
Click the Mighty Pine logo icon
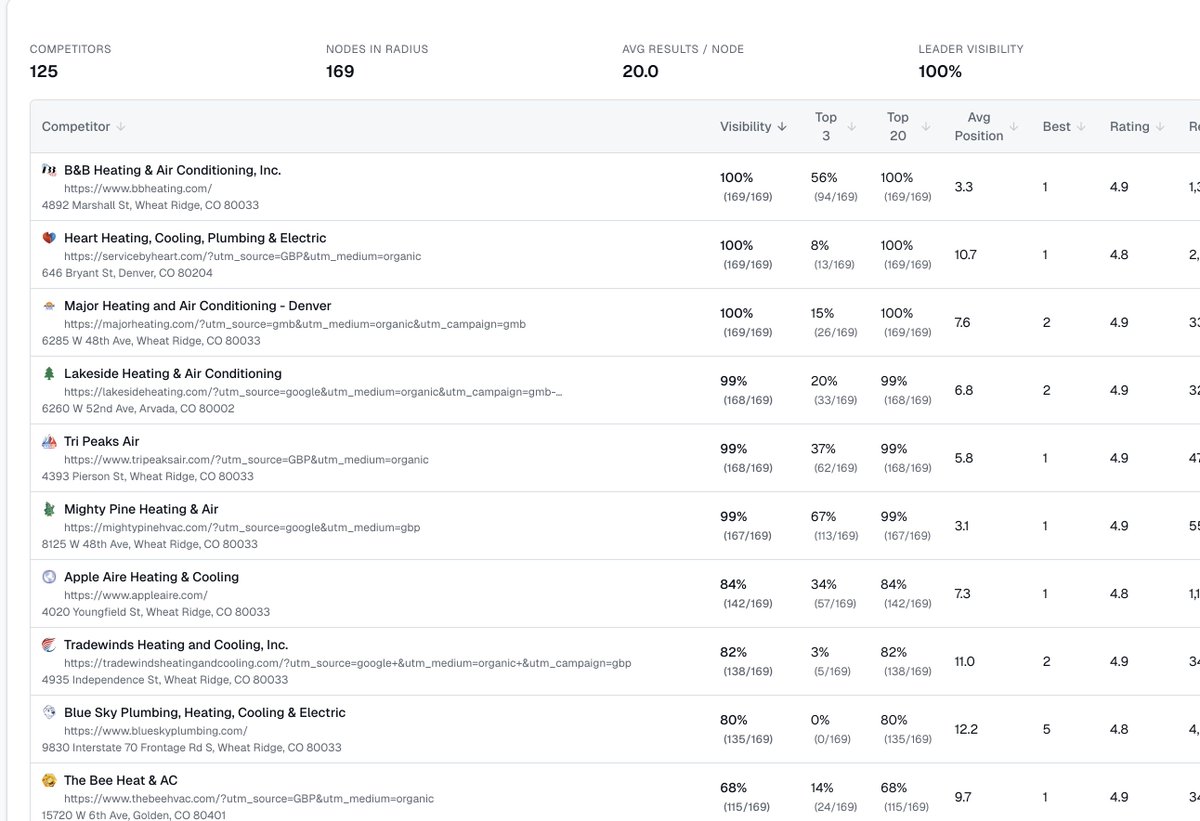pyautogui.click(x=49, y=509)
